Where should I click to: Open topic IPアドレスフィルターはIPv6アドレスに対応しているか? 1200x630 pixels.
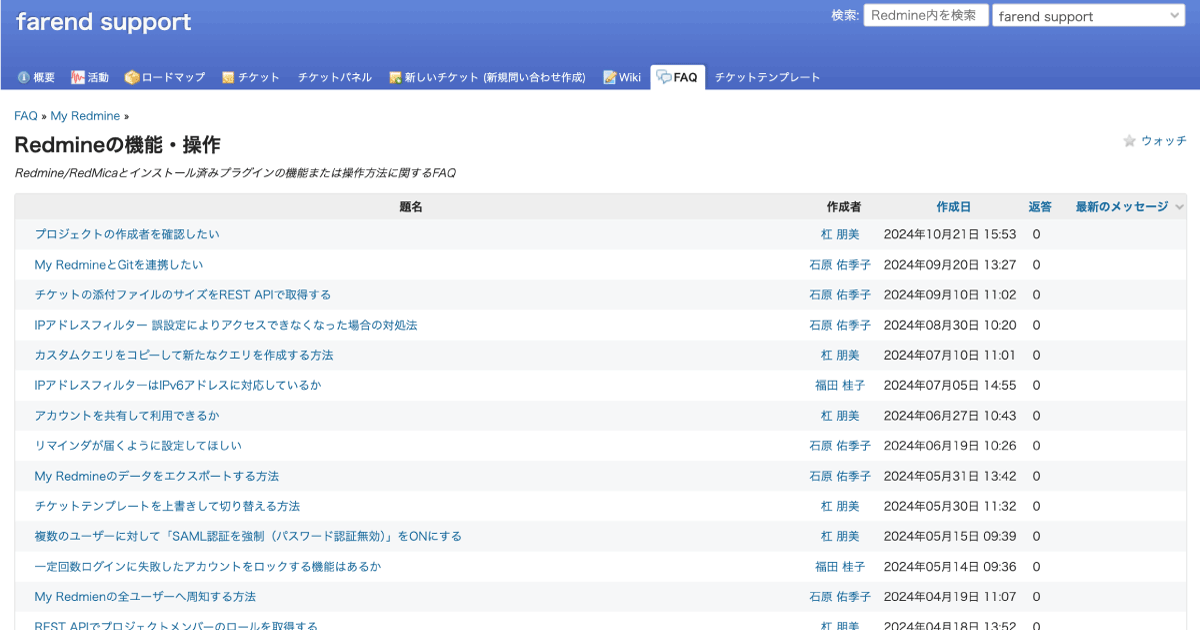click(178, 385)
